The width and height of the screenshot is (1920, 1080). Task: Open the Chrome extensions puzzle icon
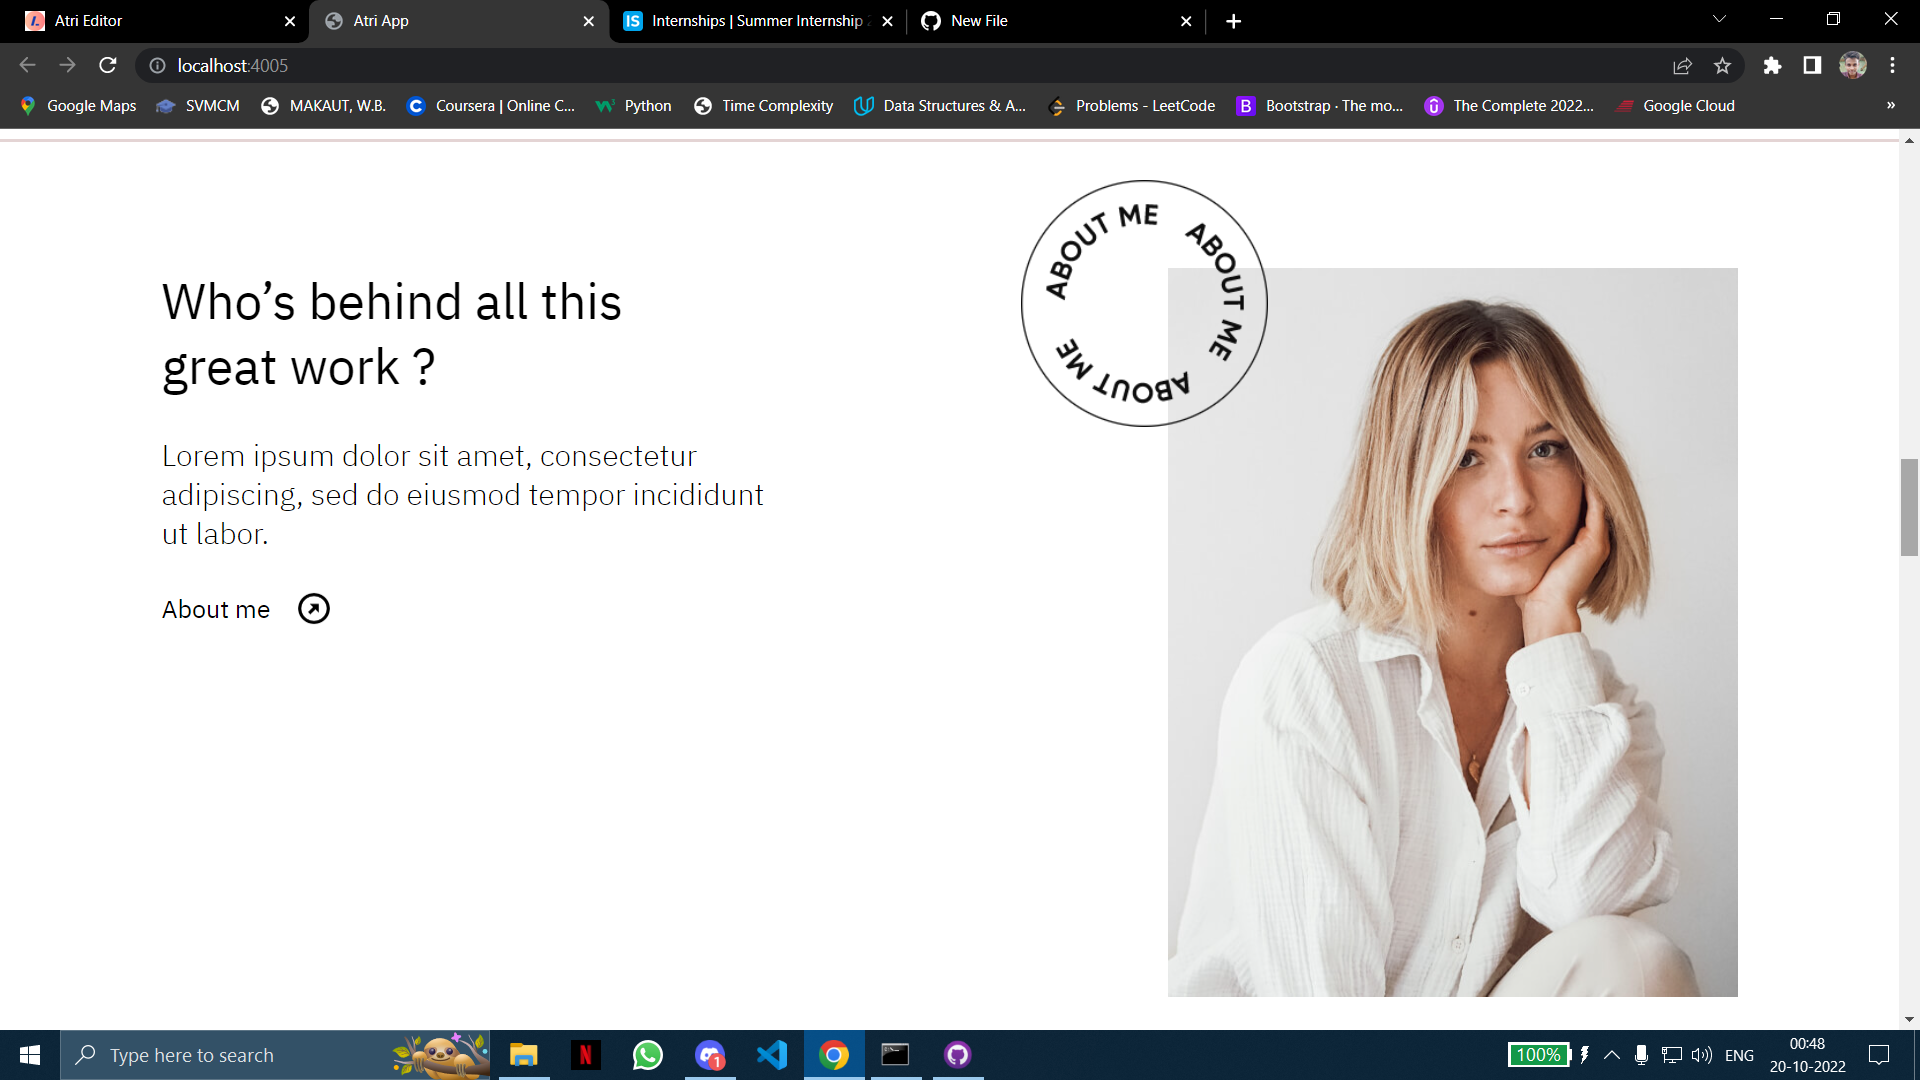click(1772, 66)
